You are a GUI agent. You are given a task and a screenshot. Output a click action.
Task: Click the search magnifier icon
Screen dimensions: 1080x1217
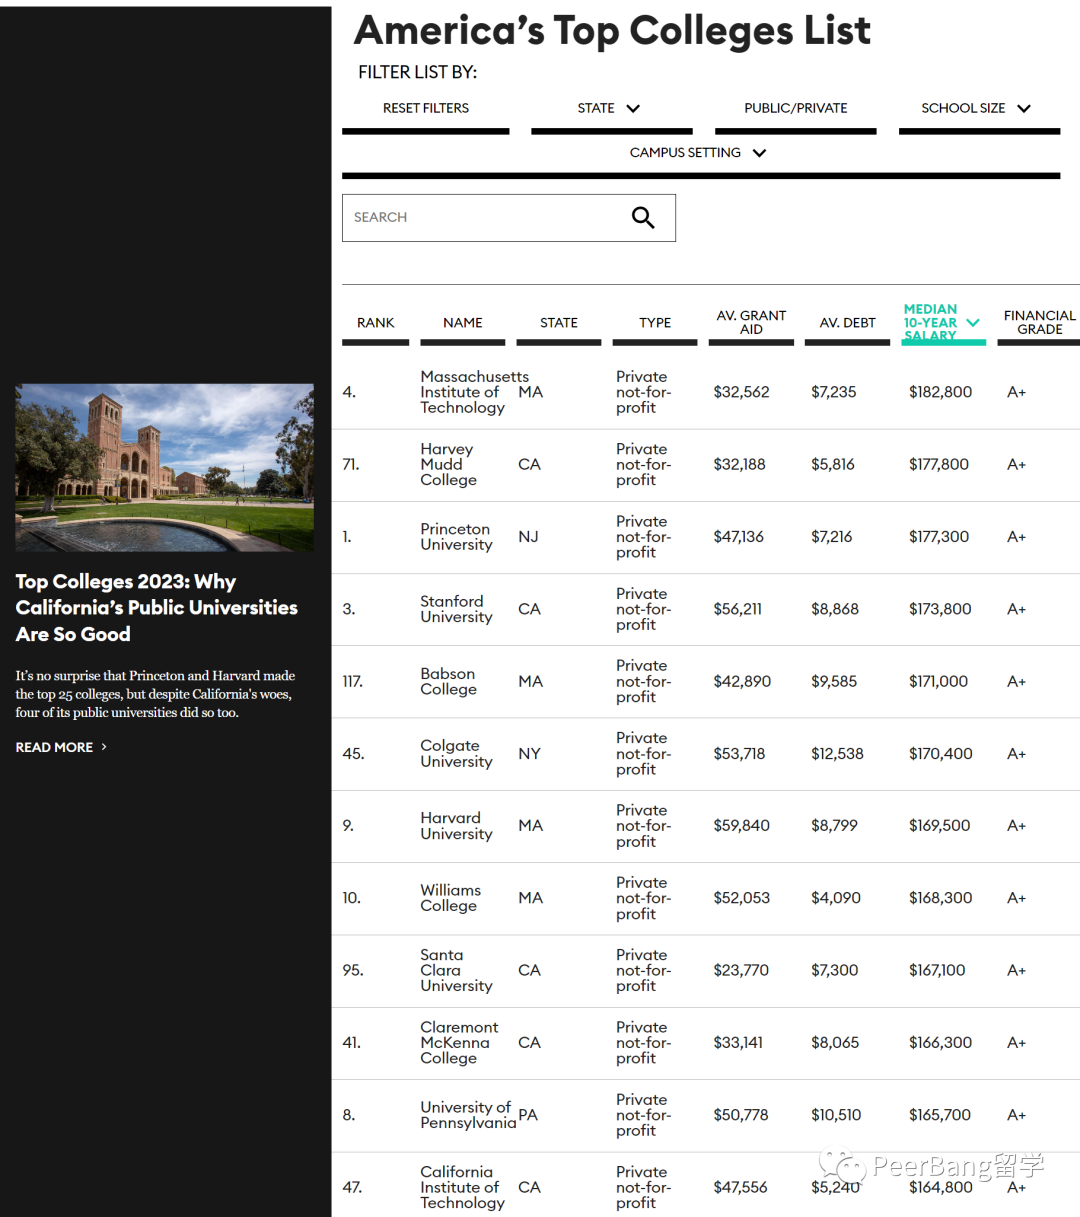pyautogui.click(x=643, y=217)
